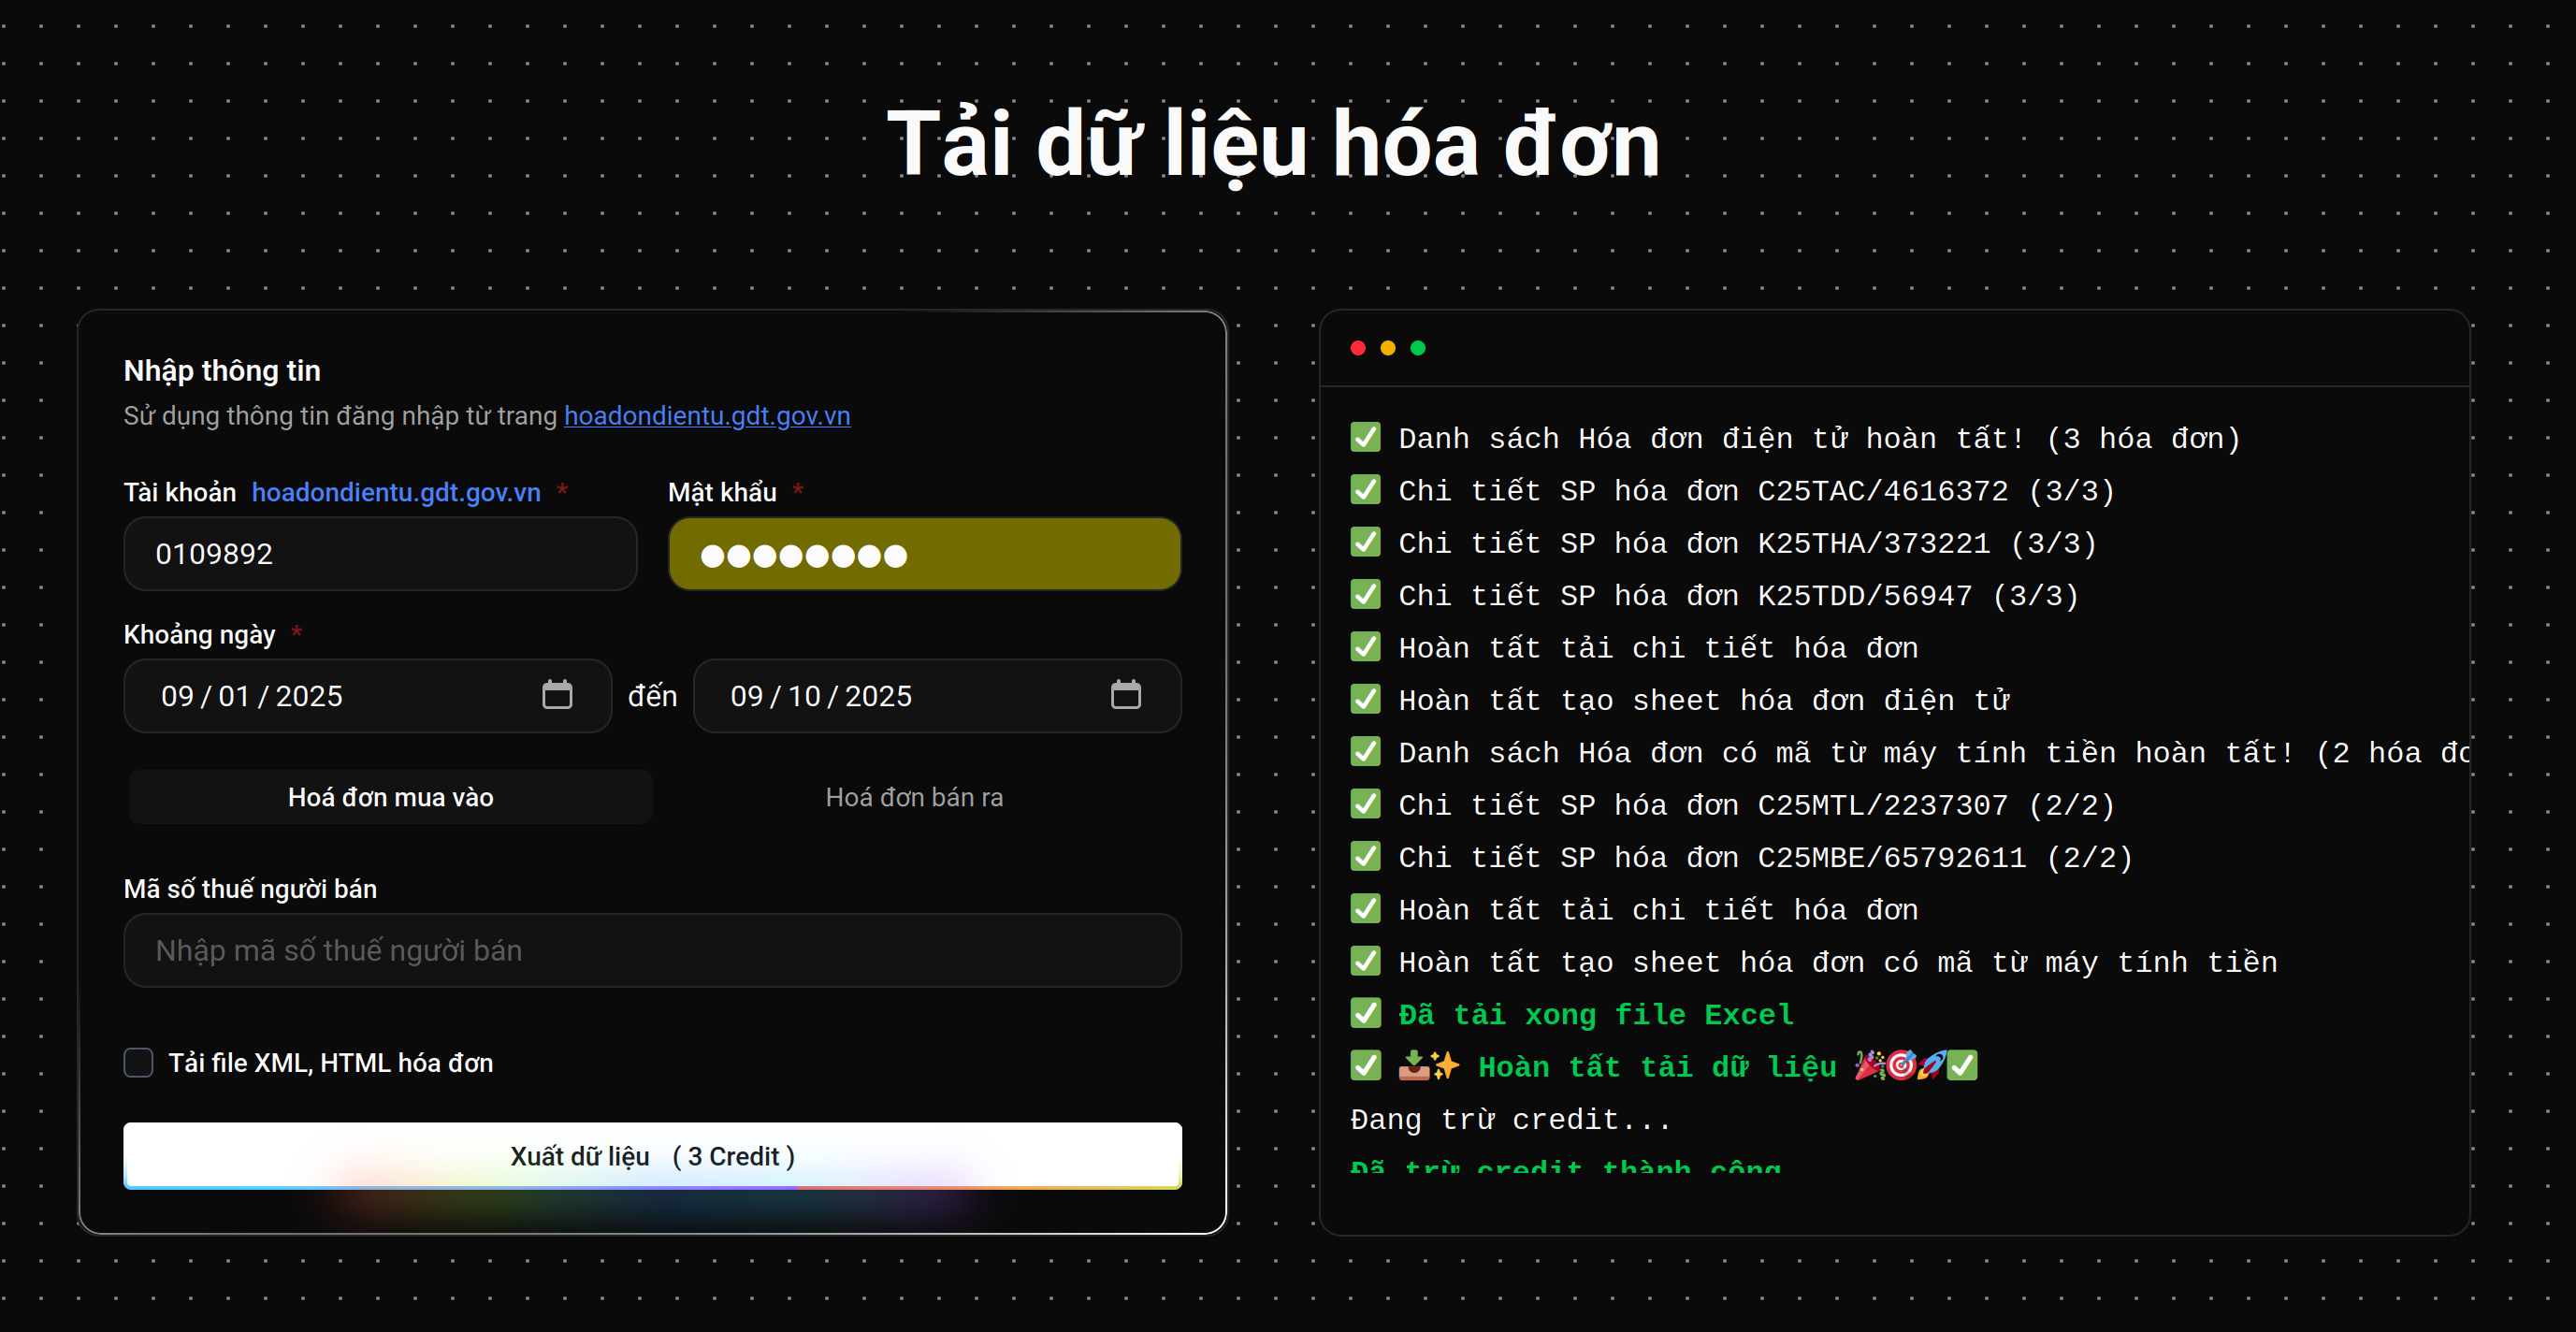Click the start date field 09/01/2025
2576x1332 pixels.
(367, 696)
